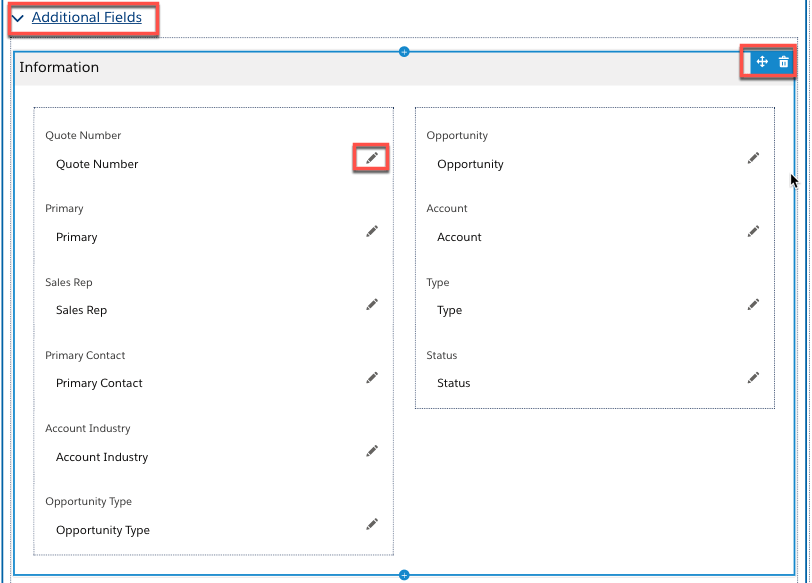Add a section below using bottom plus button

tap(404, 575)
